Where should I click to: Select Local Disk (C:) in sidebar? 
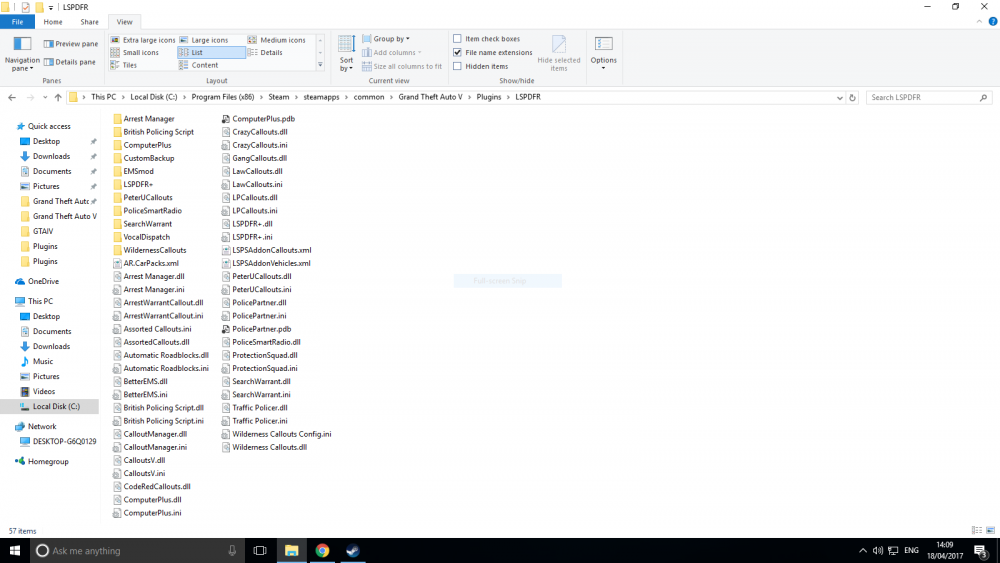56,406
